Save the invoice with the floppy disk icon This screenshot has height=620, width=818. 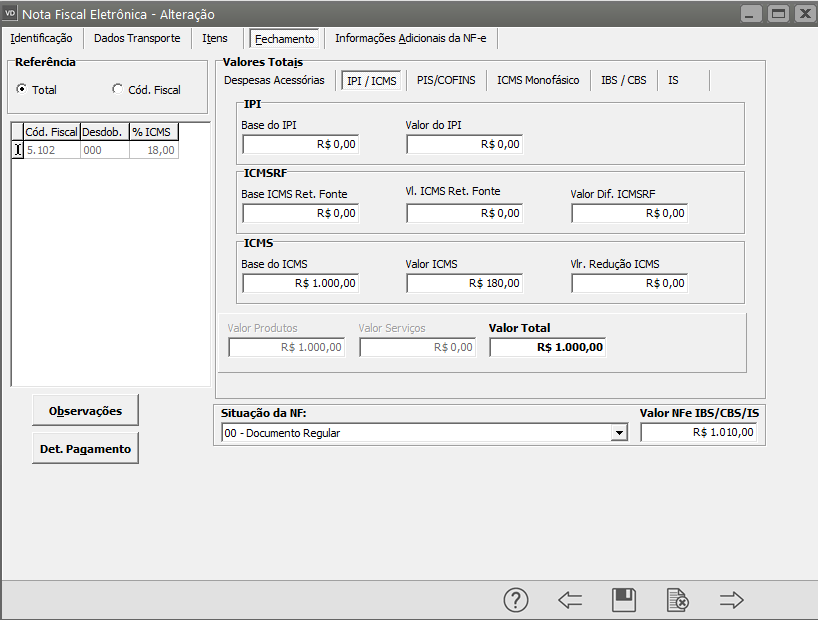click(624, 600)
